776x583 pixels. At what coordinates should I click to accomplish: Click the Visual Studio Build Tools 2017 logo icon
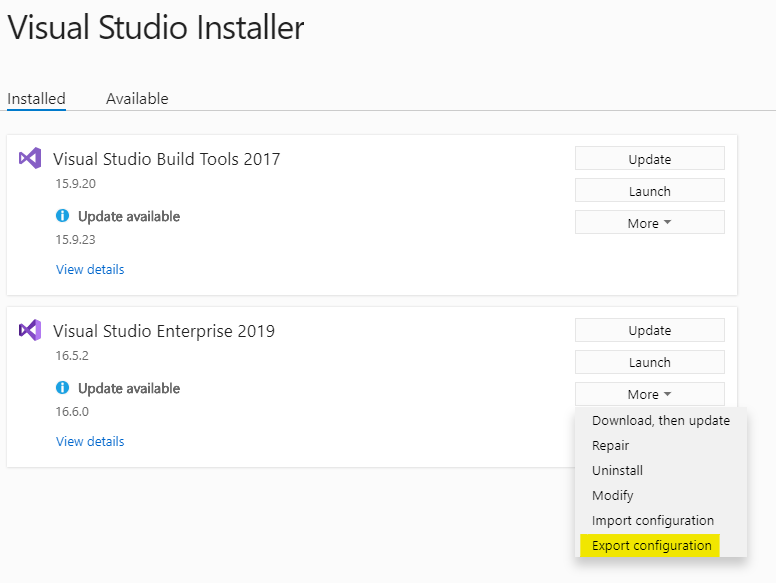[30, 158]
